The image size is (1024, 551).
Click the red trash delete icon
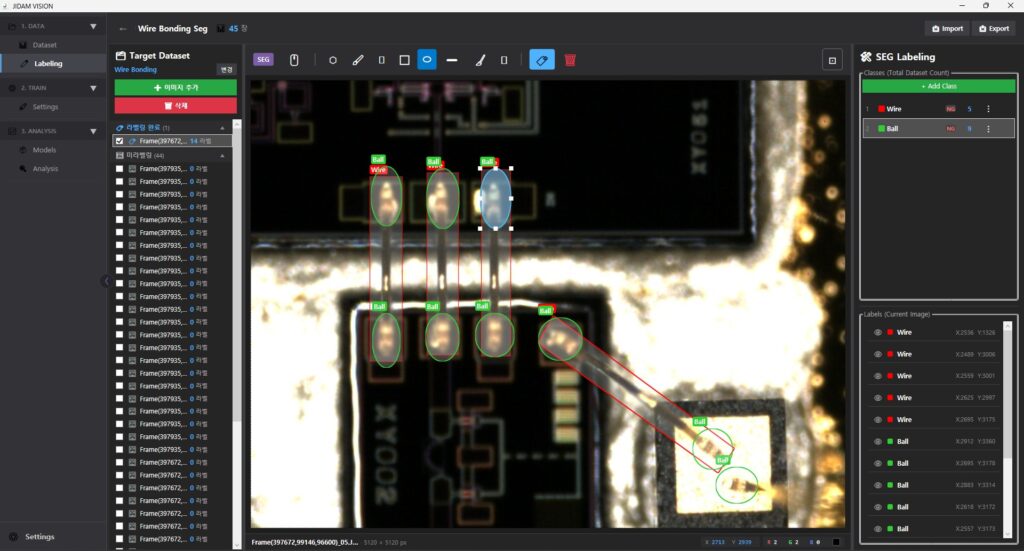click(x=570, y=60)
